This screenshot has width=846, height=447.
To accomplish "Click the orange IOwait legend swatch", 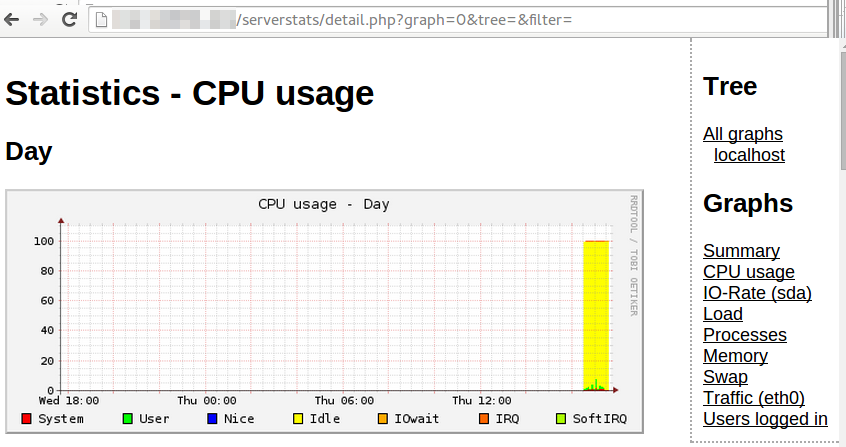I will pos(383,419).
